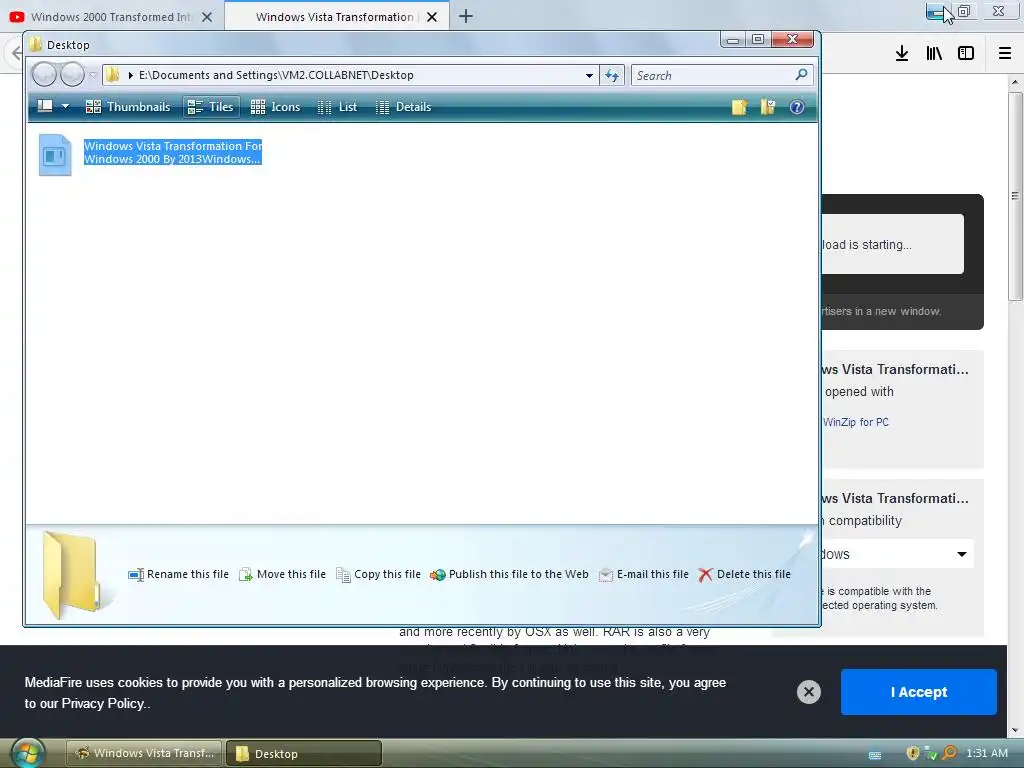1024x768 pixels.
Task: Click Move this file
Action: [282, 574]
